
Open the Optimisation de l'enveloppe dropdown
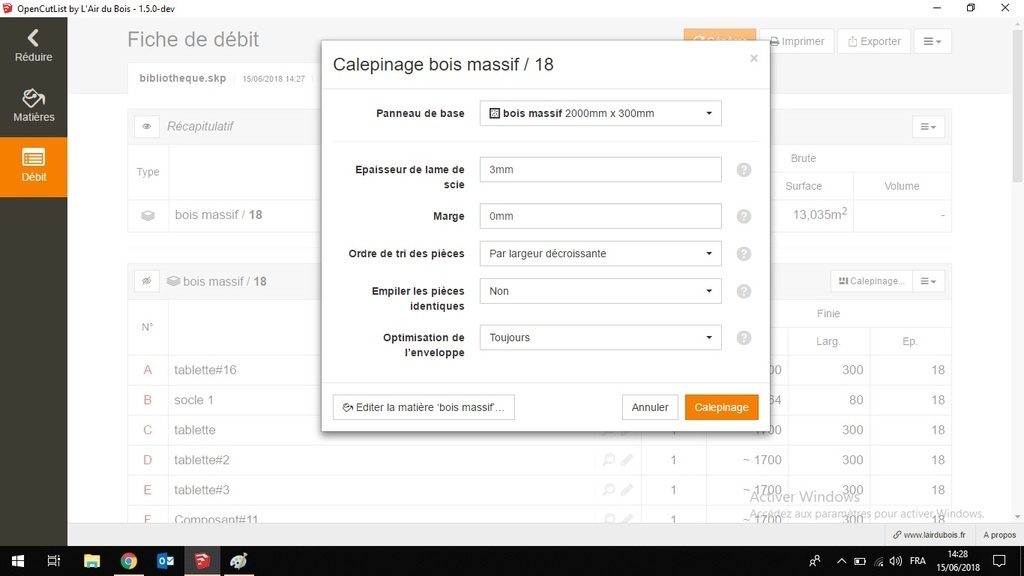coord(600,338)
